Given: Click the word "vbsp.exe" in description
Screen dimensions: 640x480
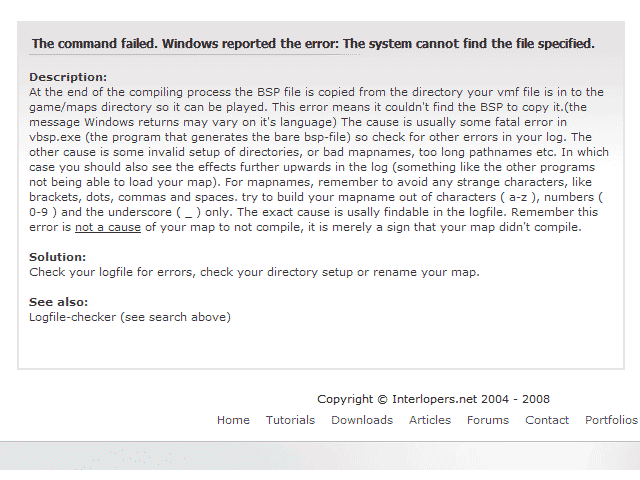Looking at the screenshot, I should pos(55,137).
